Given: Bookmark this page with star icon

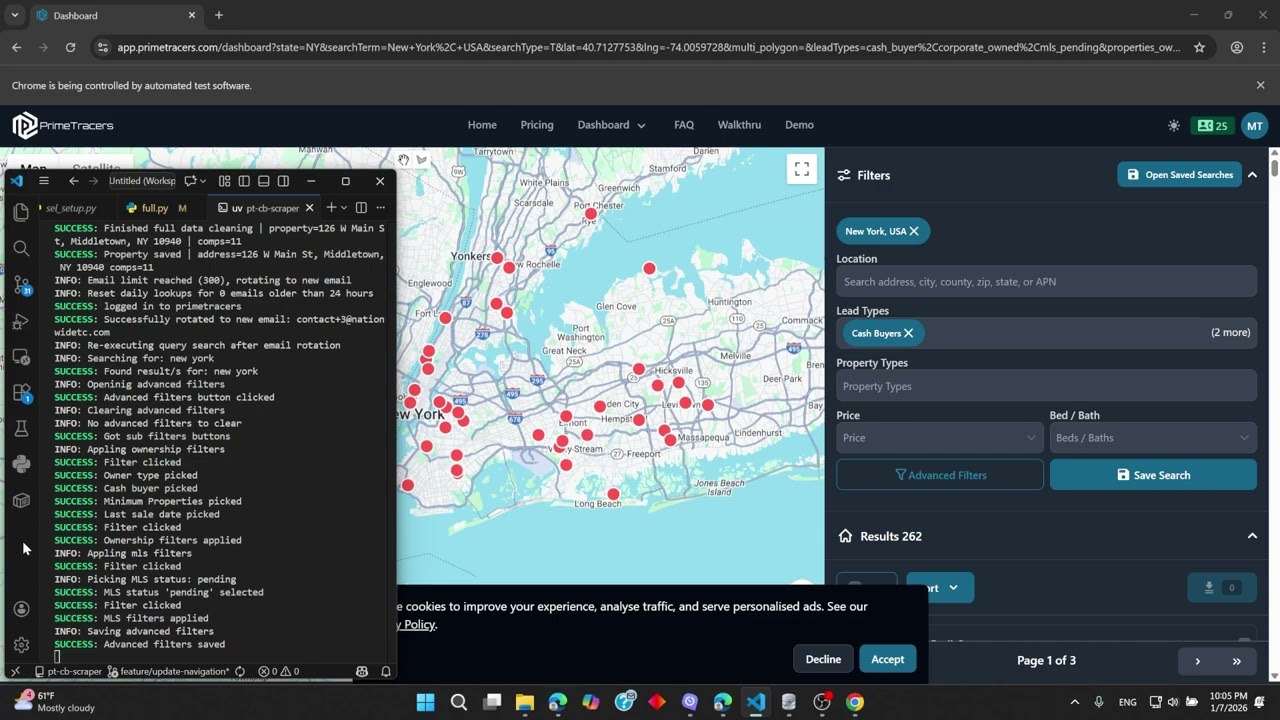Looking at the screenshot, I should coord(1199,47).
